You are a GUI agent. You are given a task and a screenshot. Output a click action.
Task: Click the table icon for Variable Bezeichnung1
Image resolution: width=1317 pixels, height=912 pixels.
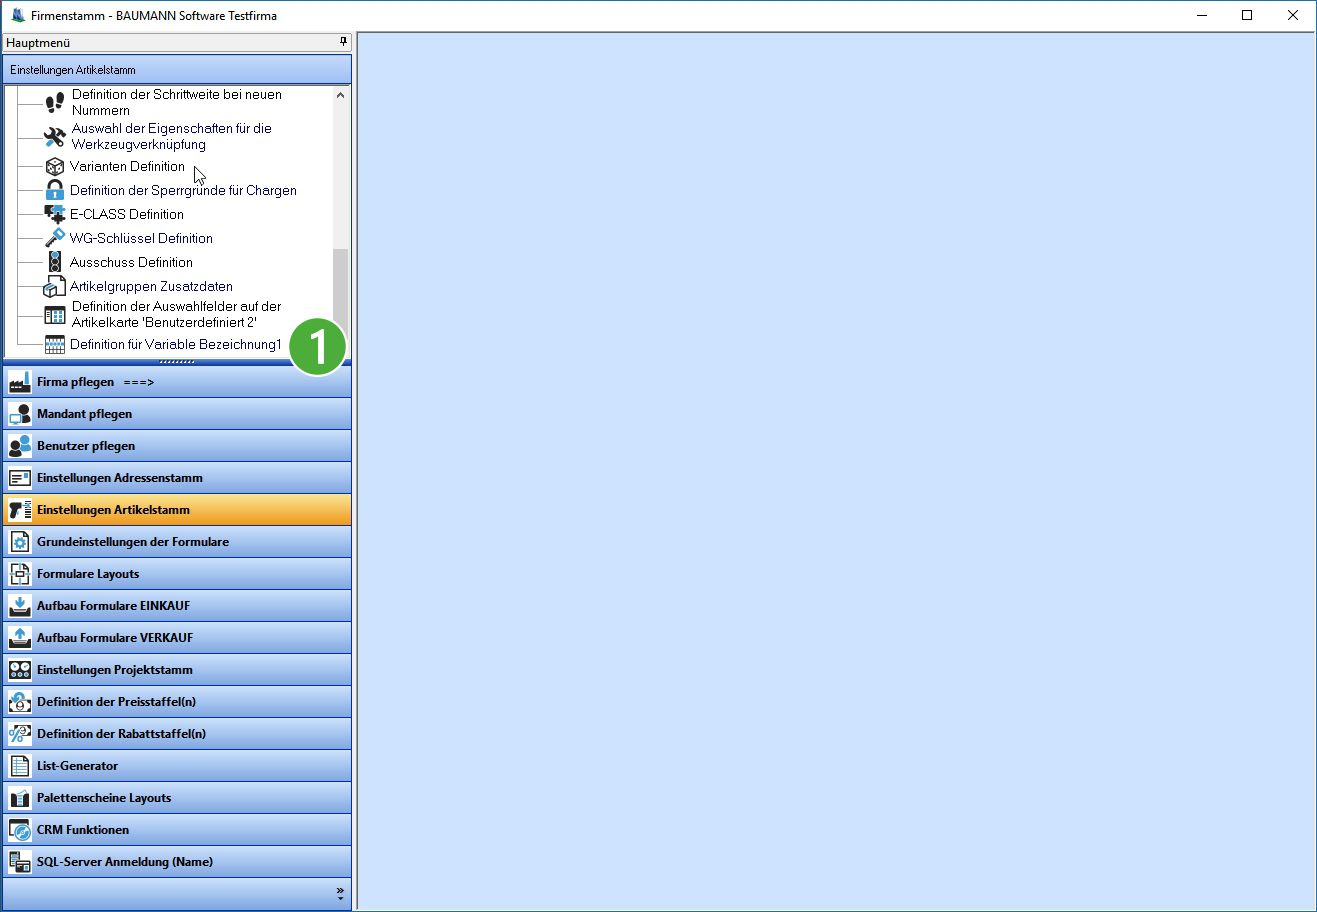(55, 344)
